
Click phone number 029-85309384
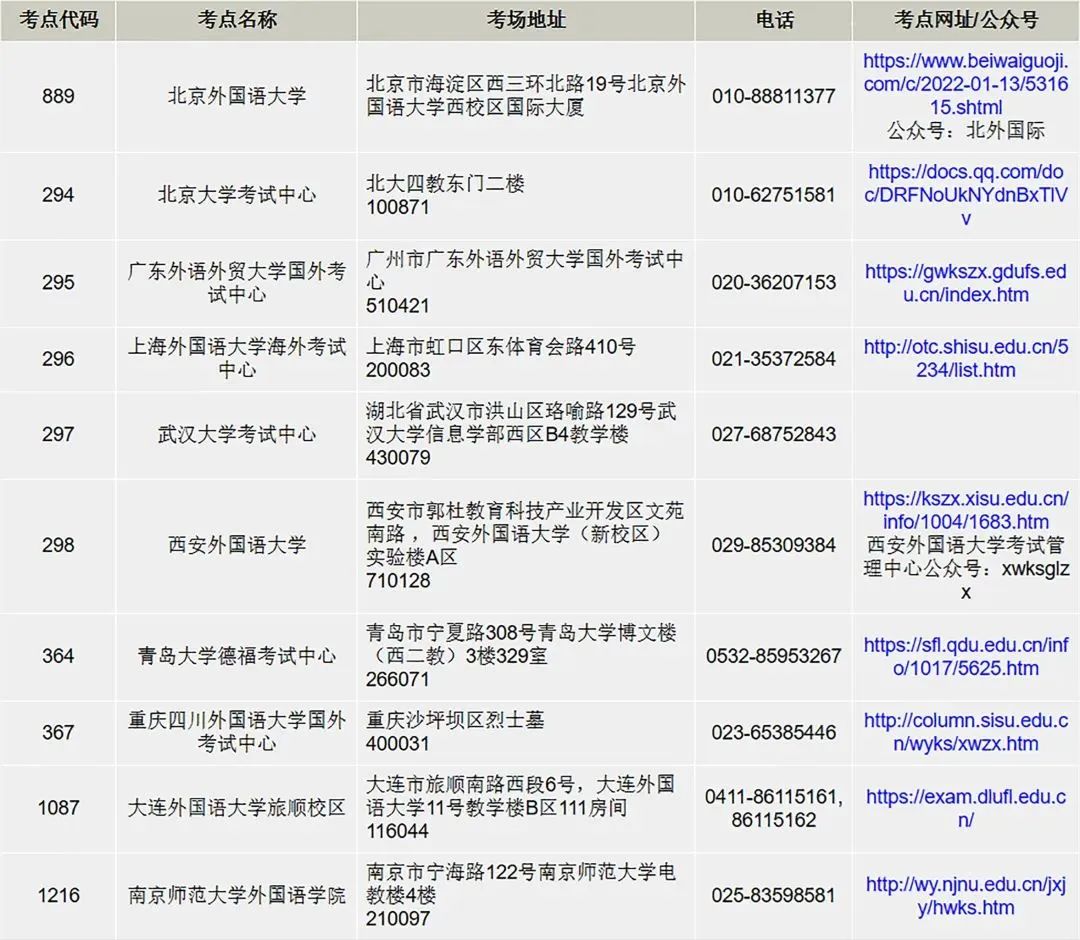pos(773,545)
